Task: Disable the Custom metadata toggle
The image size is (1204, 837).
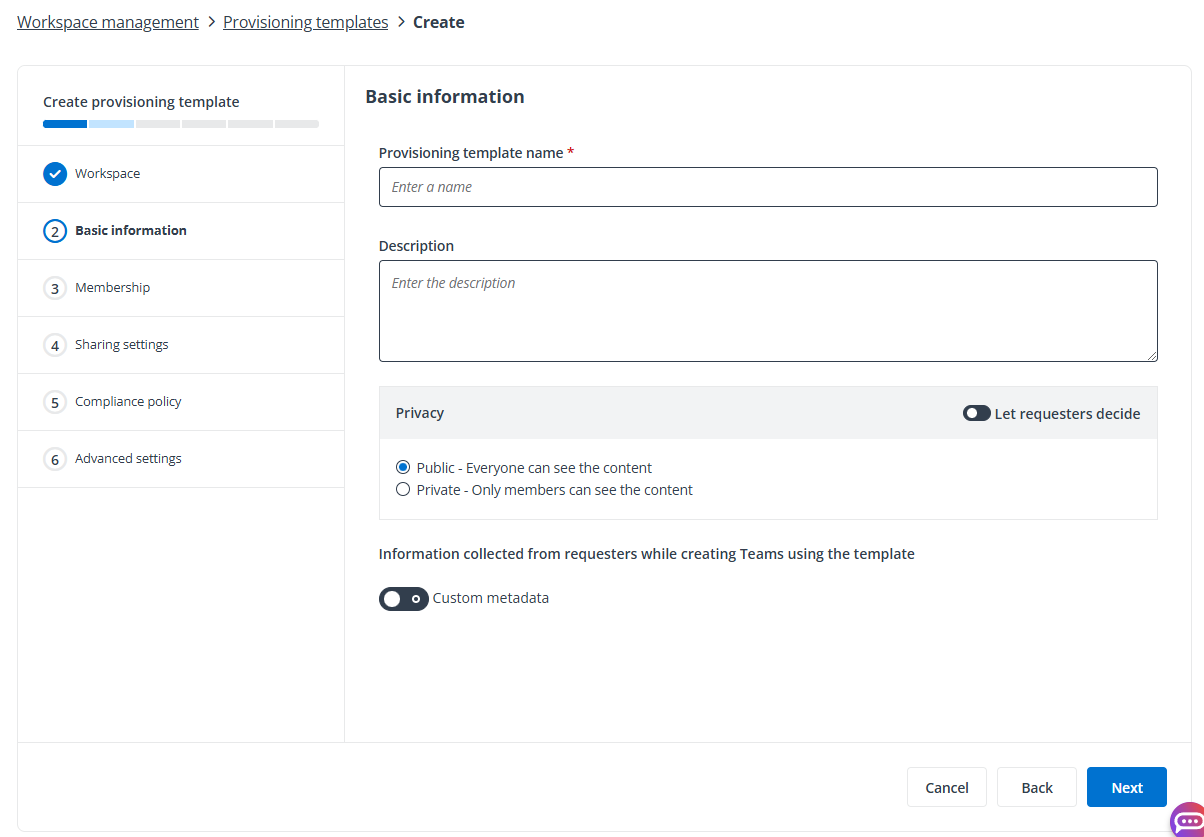Action: click(403, 598)
